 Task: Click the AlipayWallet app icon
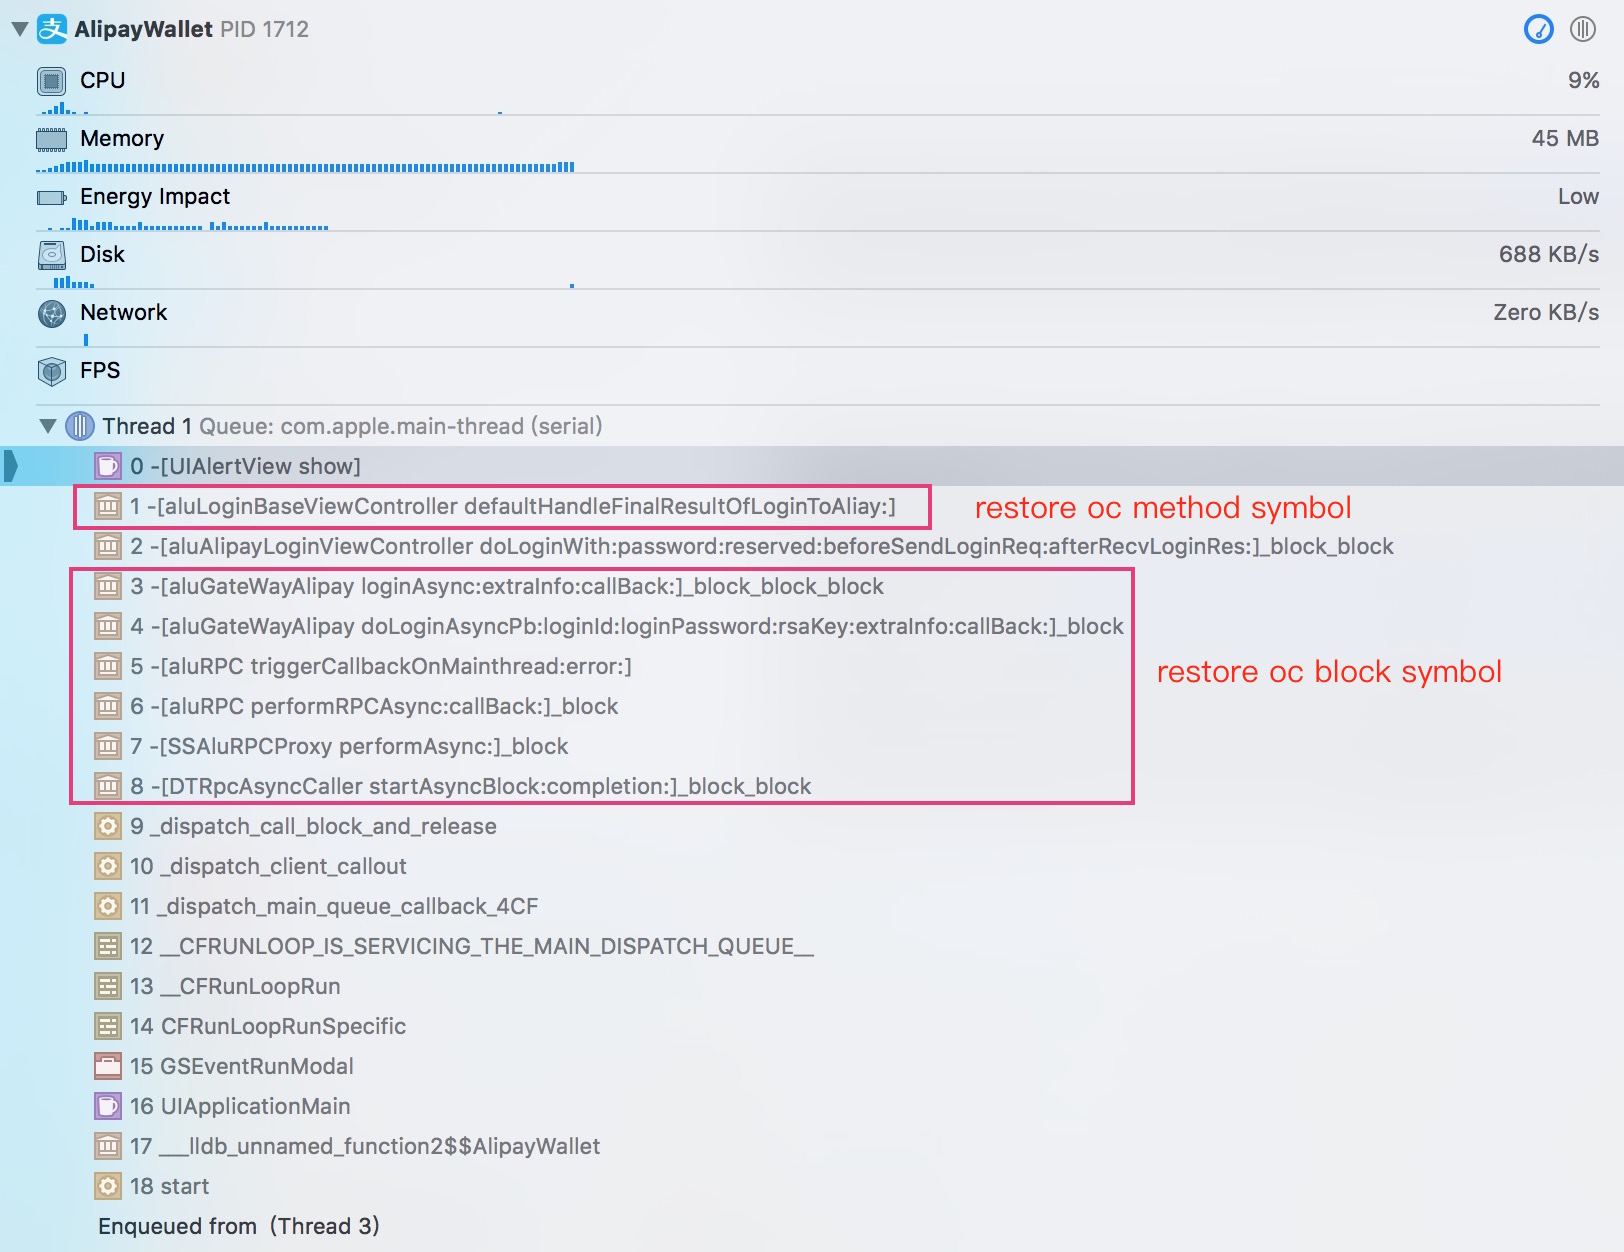(52, 29)
